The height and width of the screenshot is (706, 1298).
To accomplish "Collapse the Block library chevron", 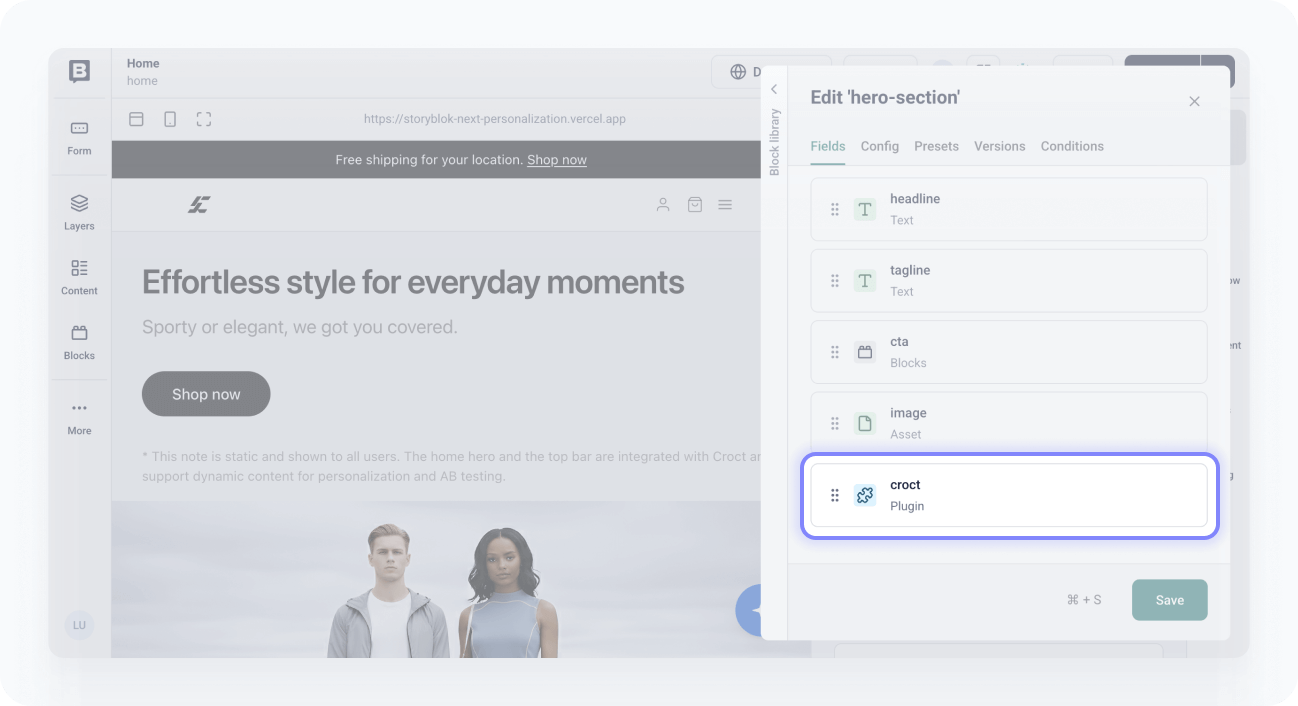I will pos(774,90).
